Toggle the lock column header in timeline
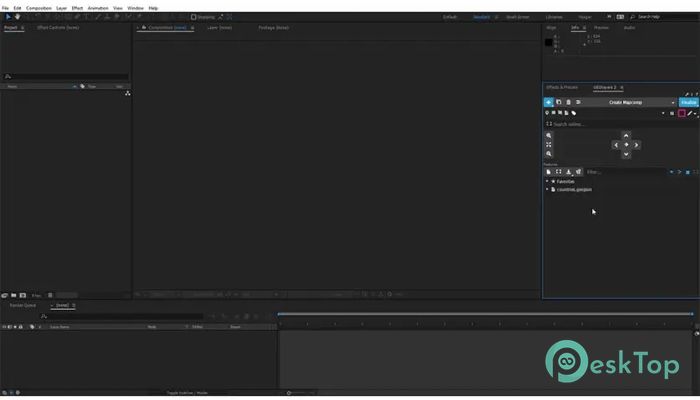 pyautogui.click(x=21, y=327)
